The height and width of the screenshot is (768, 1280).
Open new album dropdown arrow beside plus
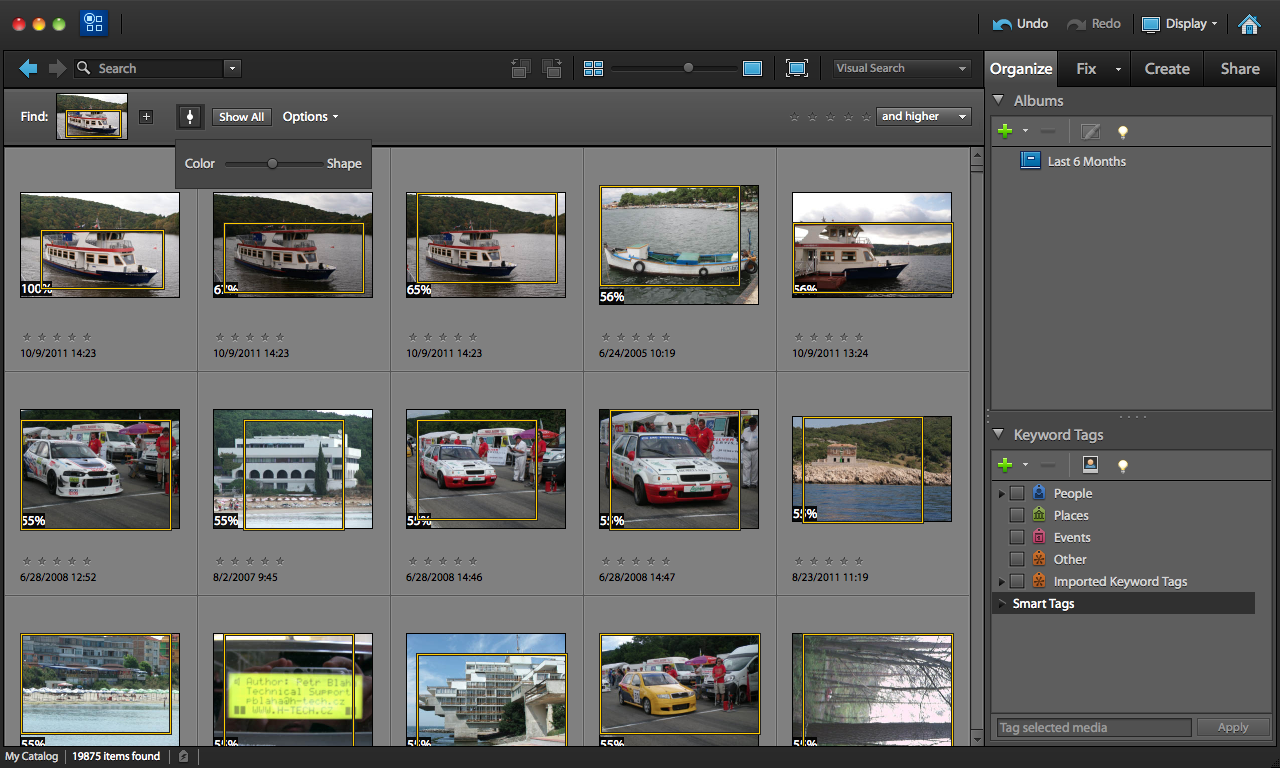[1025, 131]
